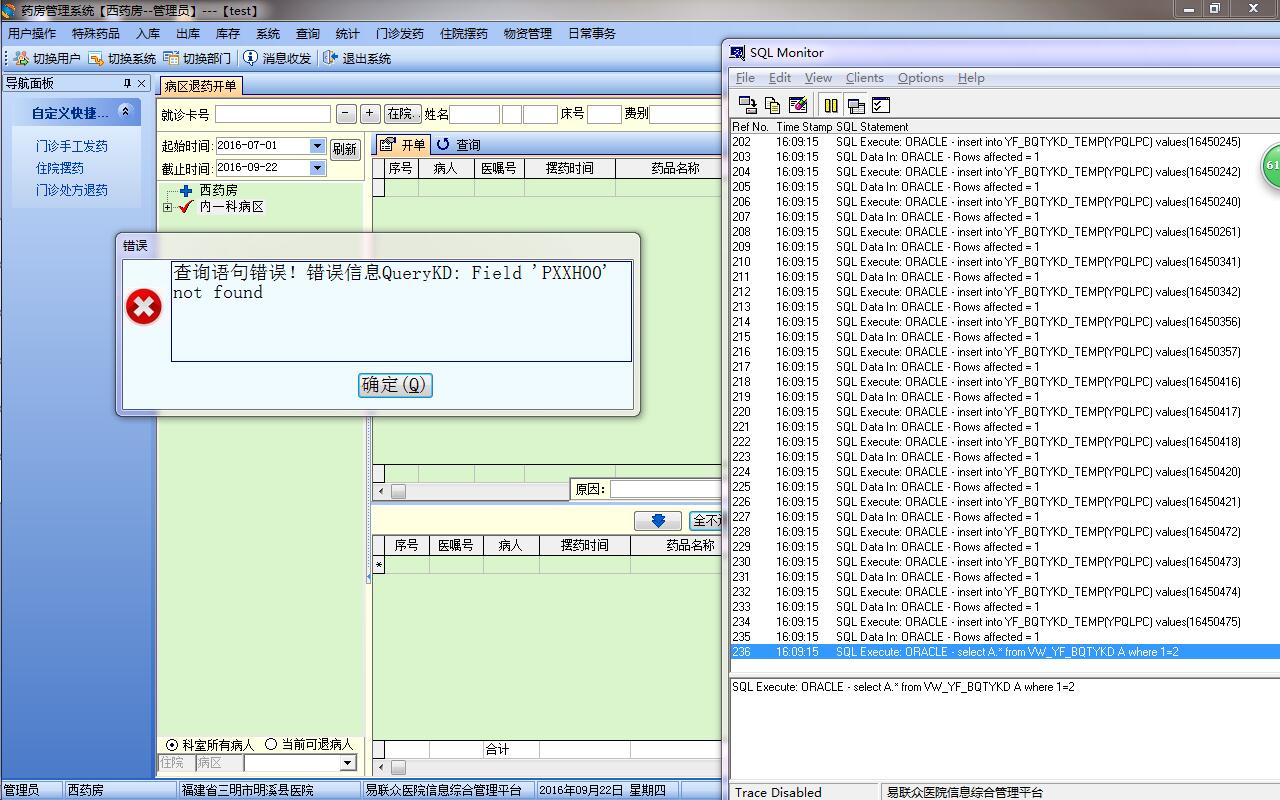The image size is (1280, 800).
Task: Pin the 导航面板 navigation panel
Action: (x=127, y=83)
